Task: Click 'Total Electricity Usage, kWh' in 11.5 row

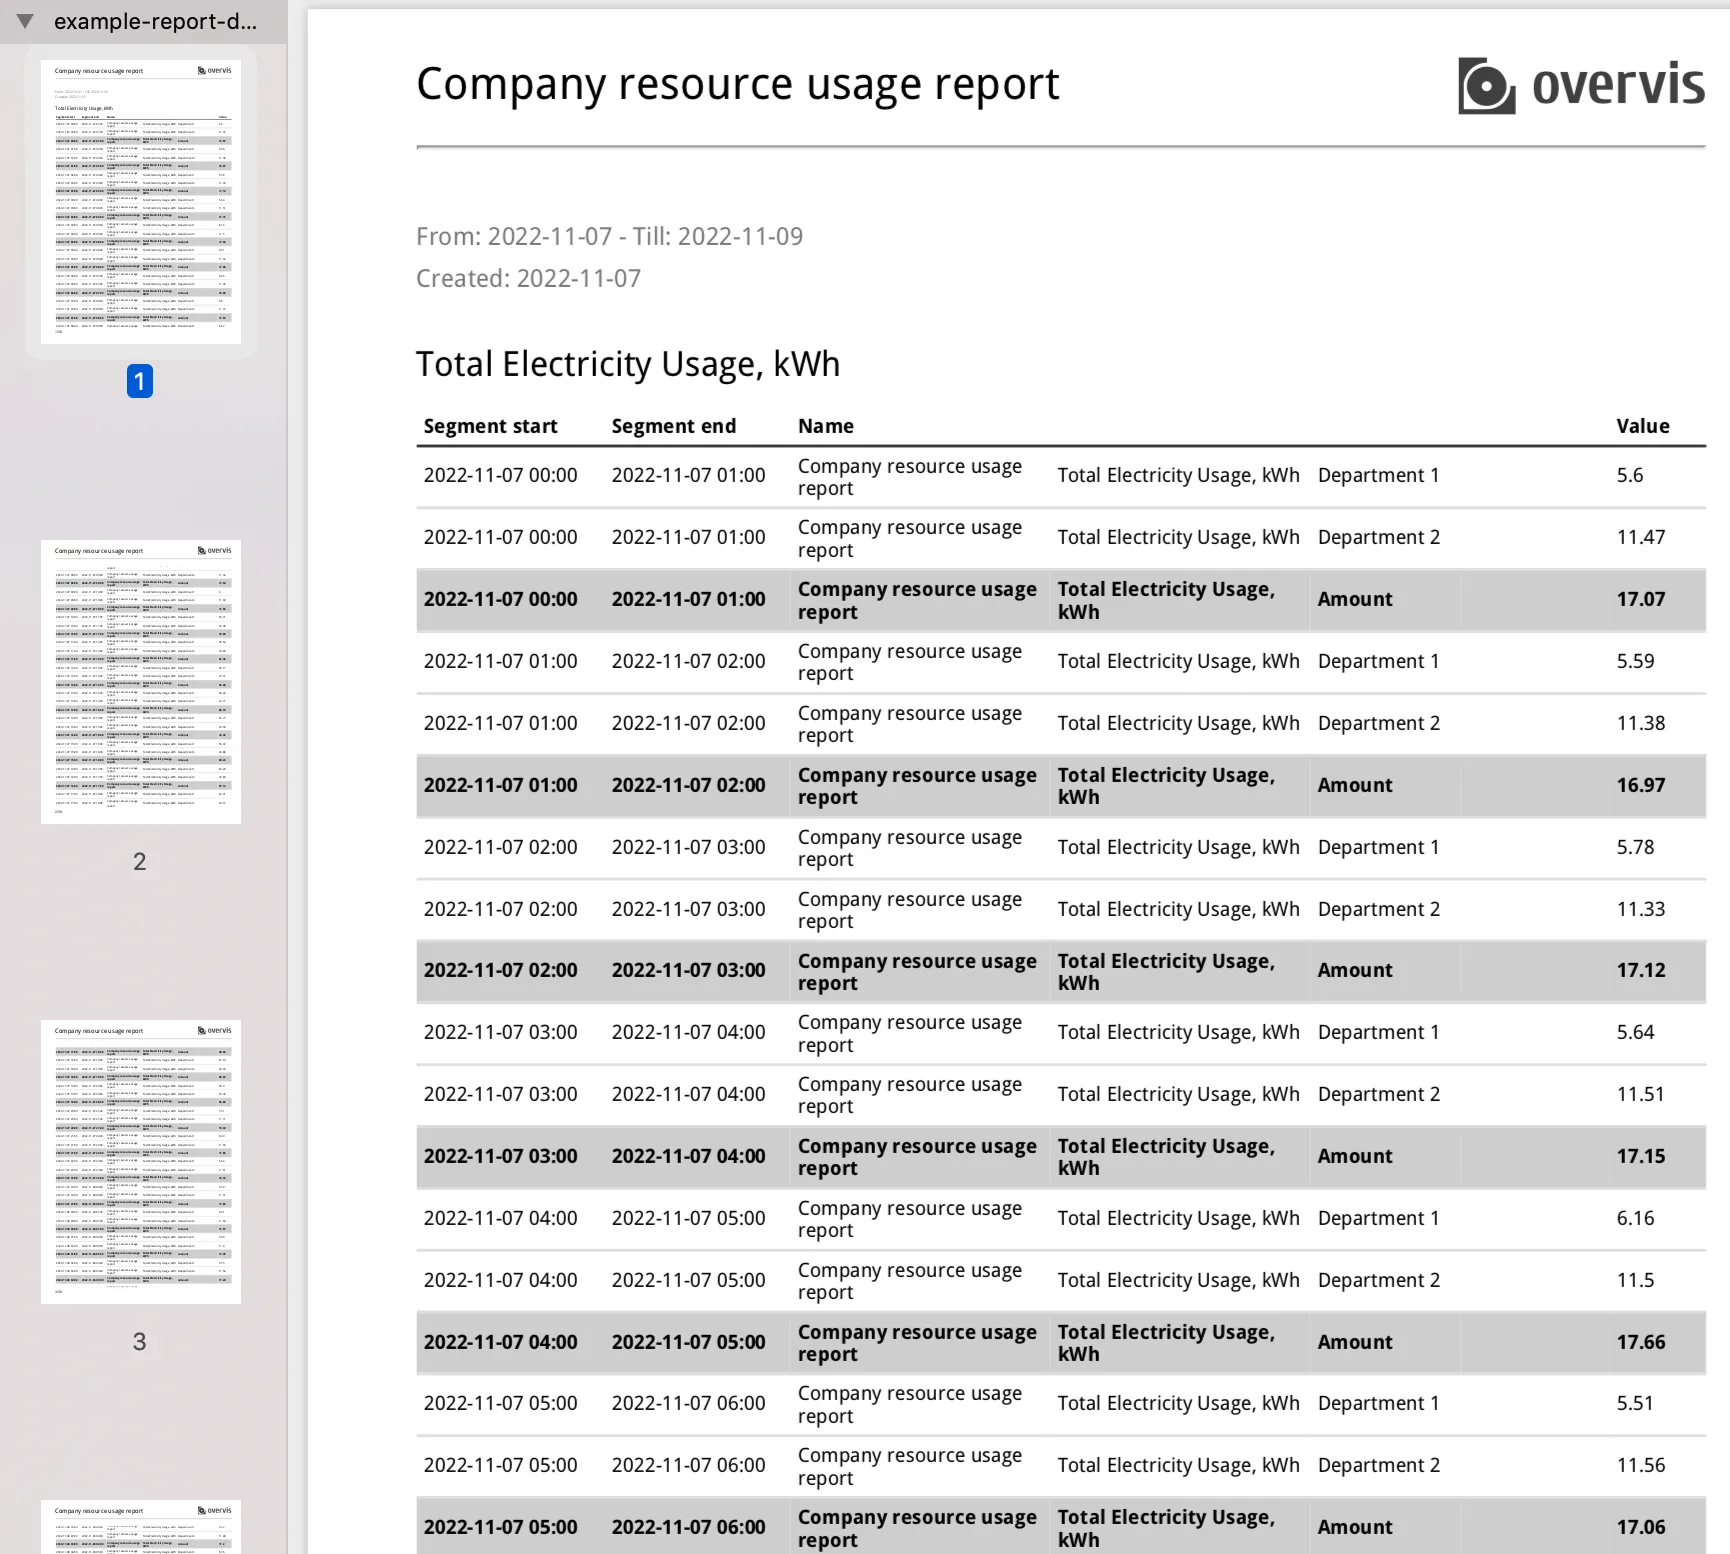Action: pos(1178,1280)
